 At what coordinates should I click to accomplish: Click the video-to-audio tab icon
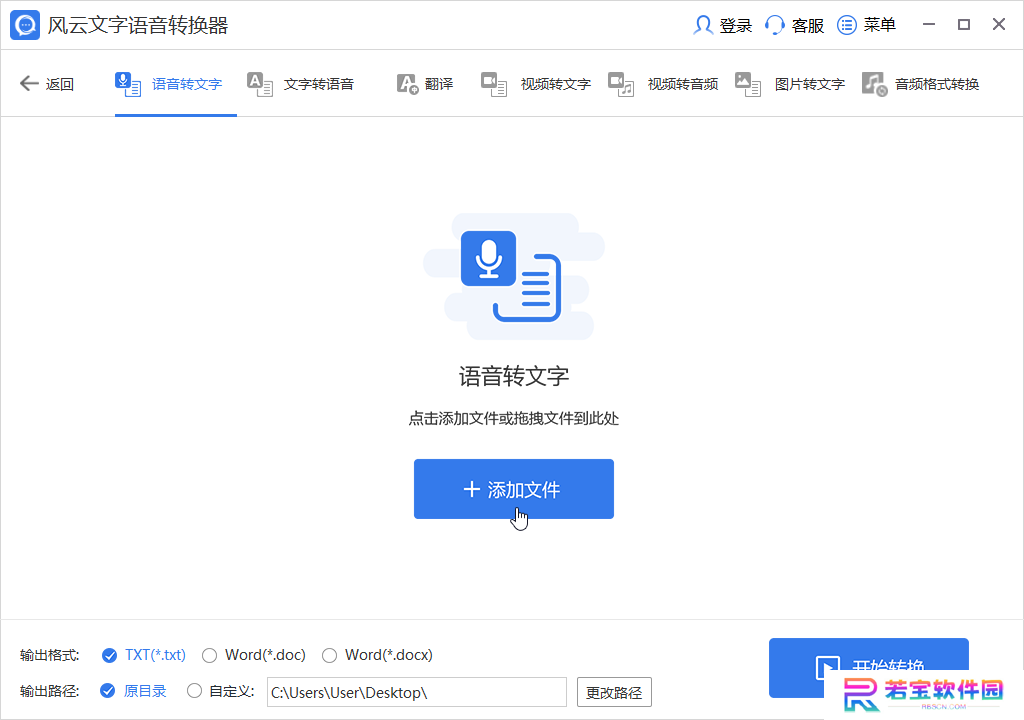tap(621, 84)
